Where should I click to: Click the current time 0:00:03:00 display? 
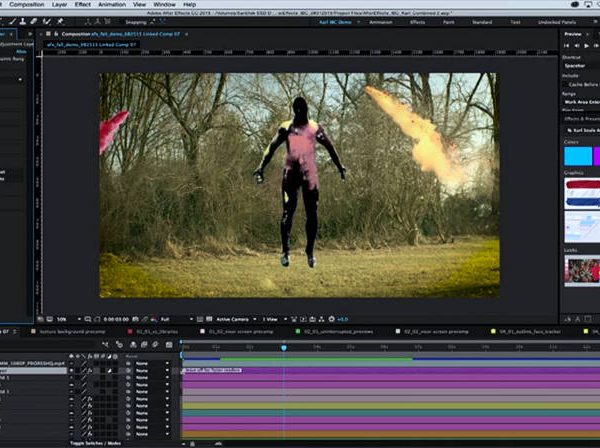pyautogui.click(x=116, y=319)
